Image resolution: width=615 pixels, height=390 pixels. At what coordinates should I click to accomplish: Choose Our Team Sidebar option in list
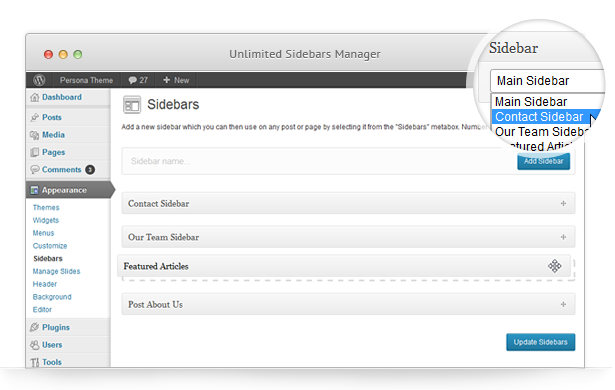pyautogui.click(x=541, y=131)
